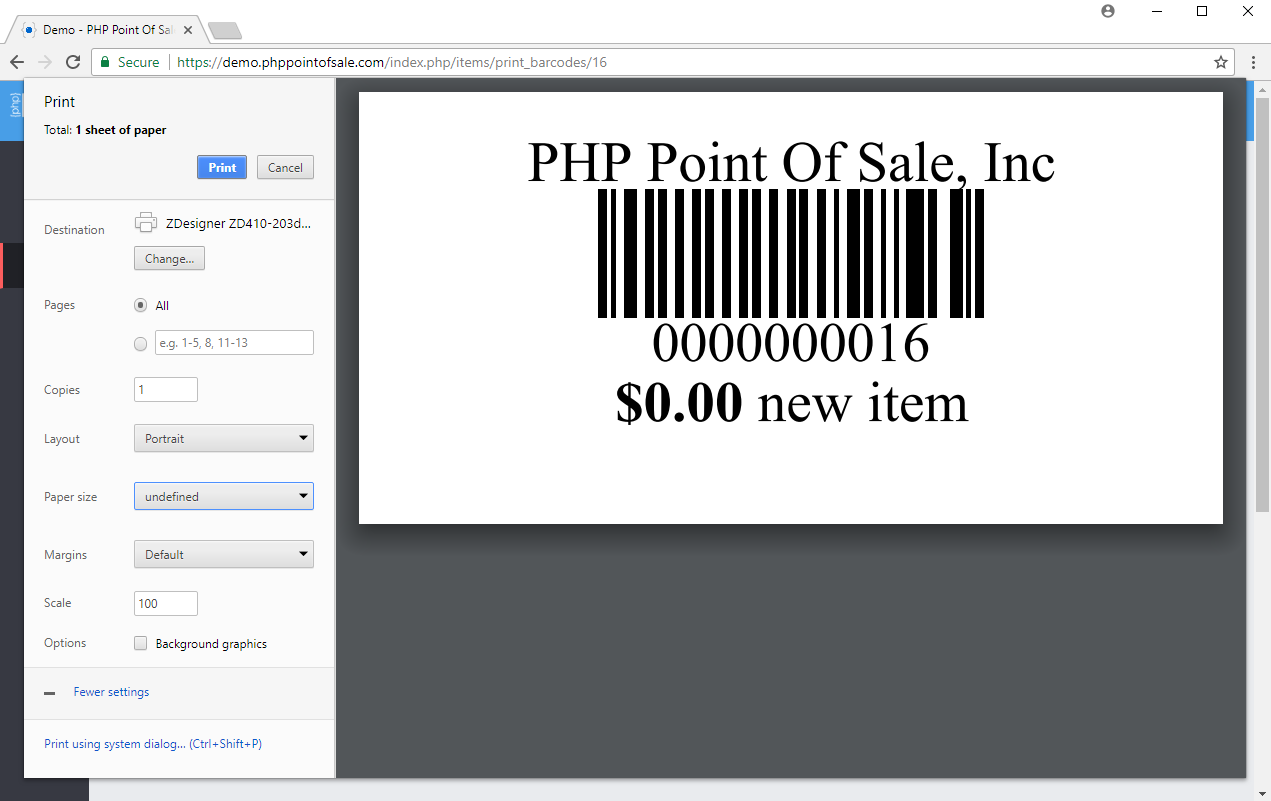Click the Scale value field

point(166,603)
